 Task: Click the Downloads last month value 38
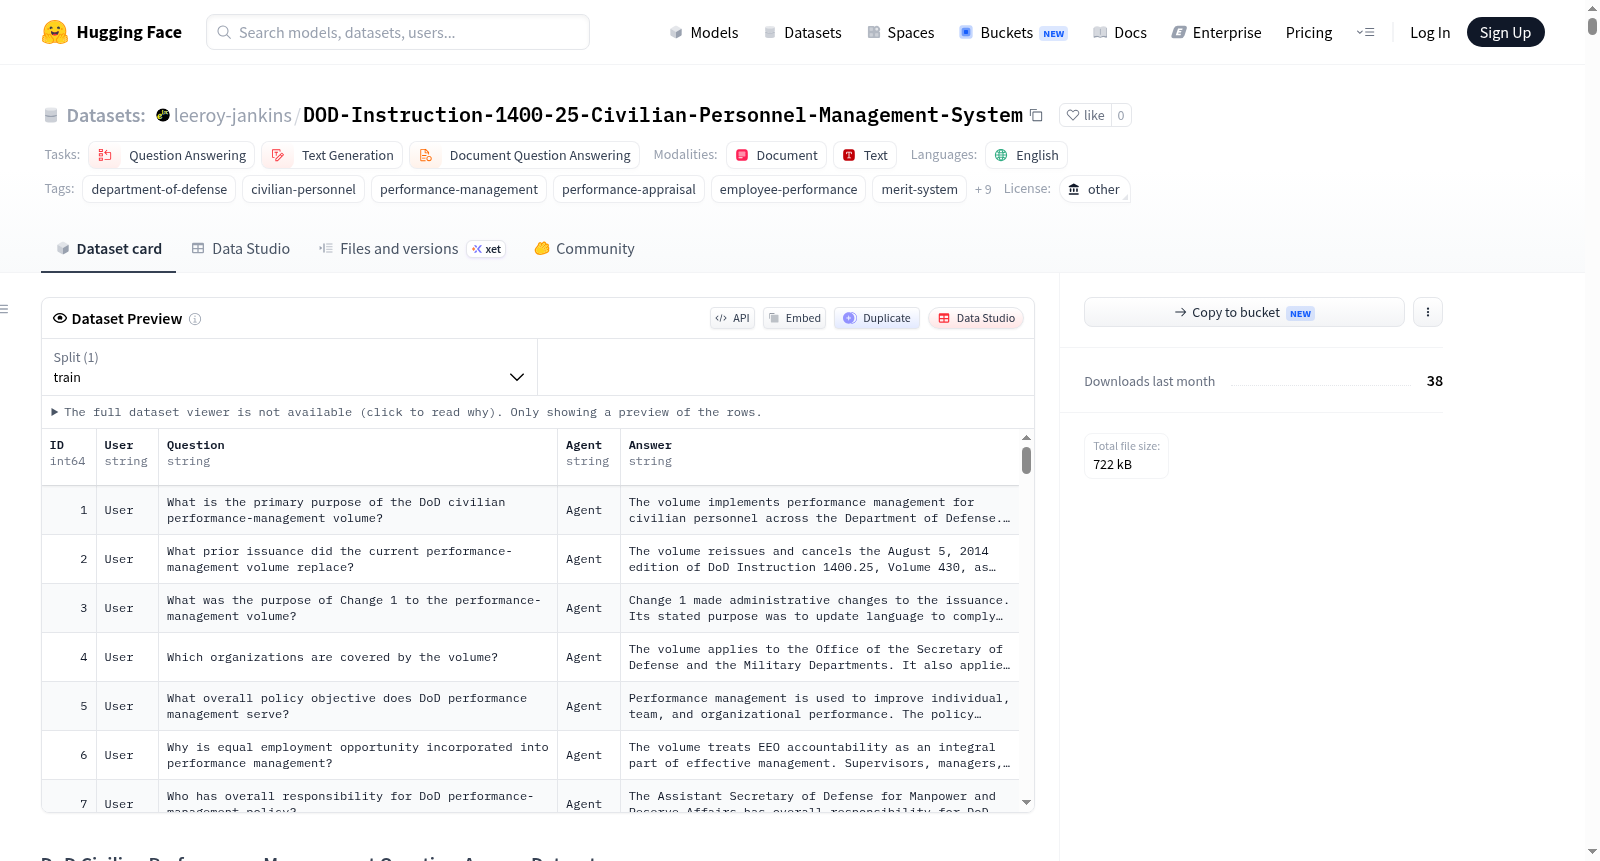tap(1435, 381)
